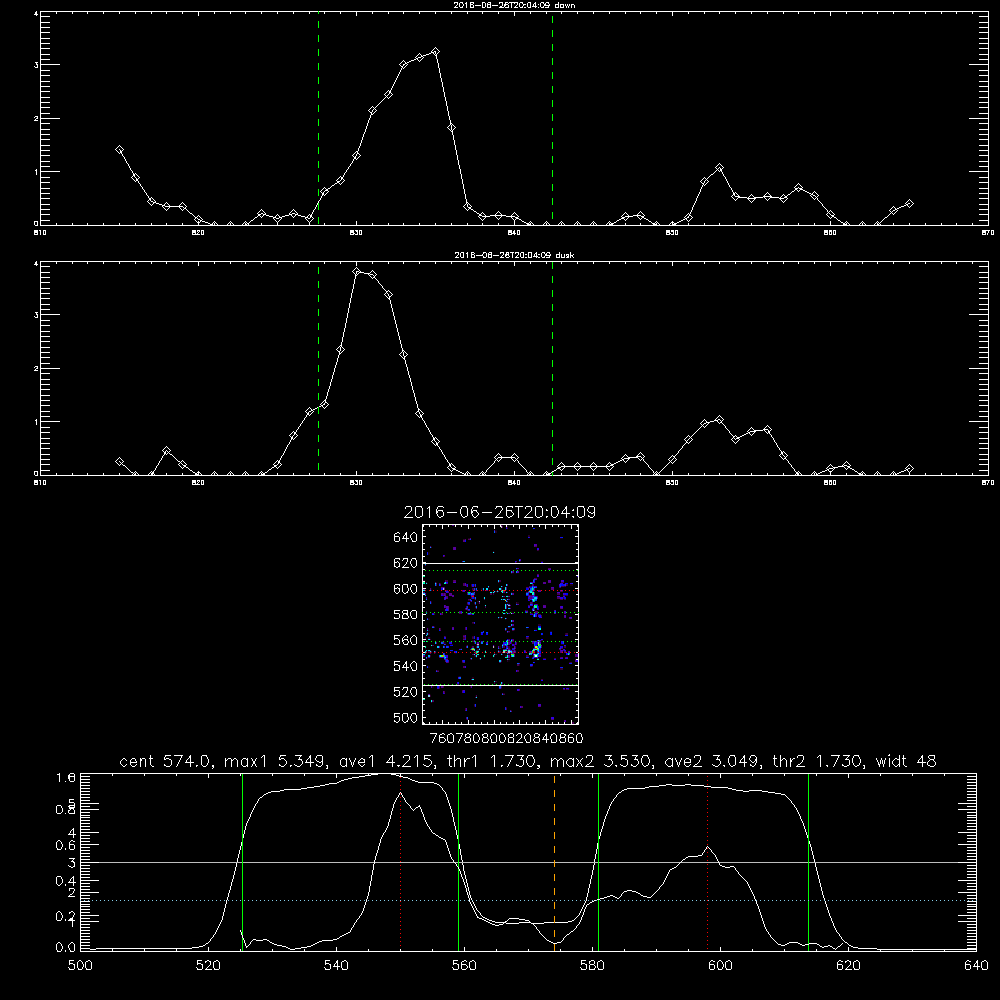
Task: Click the 500 label on the bottom plot x-axis
Action: point(80,966)
